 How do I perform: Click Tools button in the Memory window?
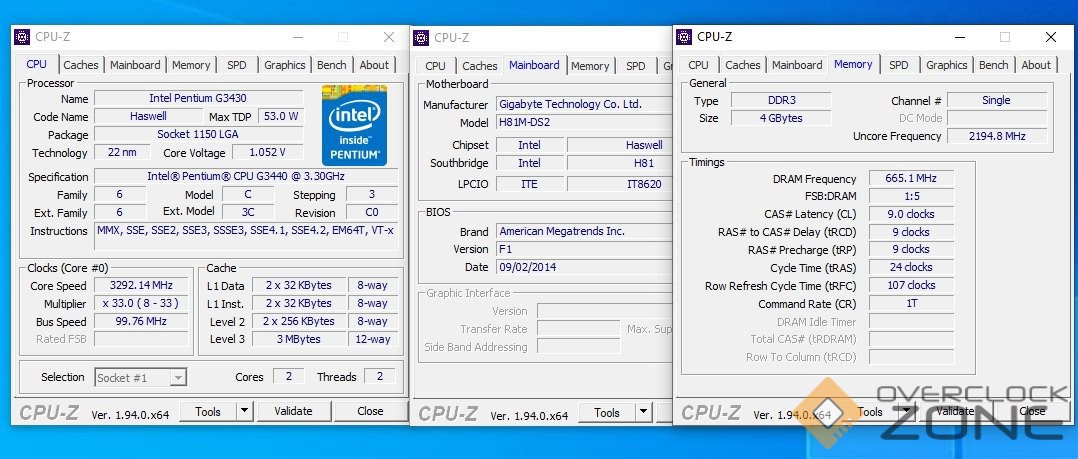click(x=870, y=412)
